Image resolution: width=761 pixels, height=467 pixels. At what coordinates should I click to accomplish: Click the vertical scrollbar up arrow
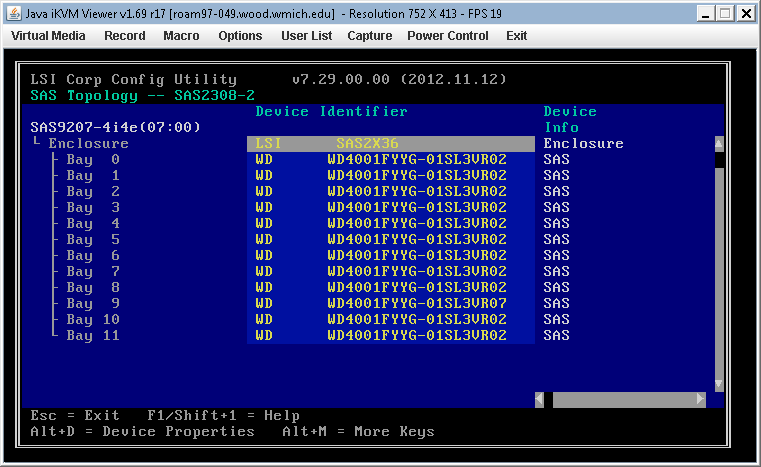click(x=719, y=144)
